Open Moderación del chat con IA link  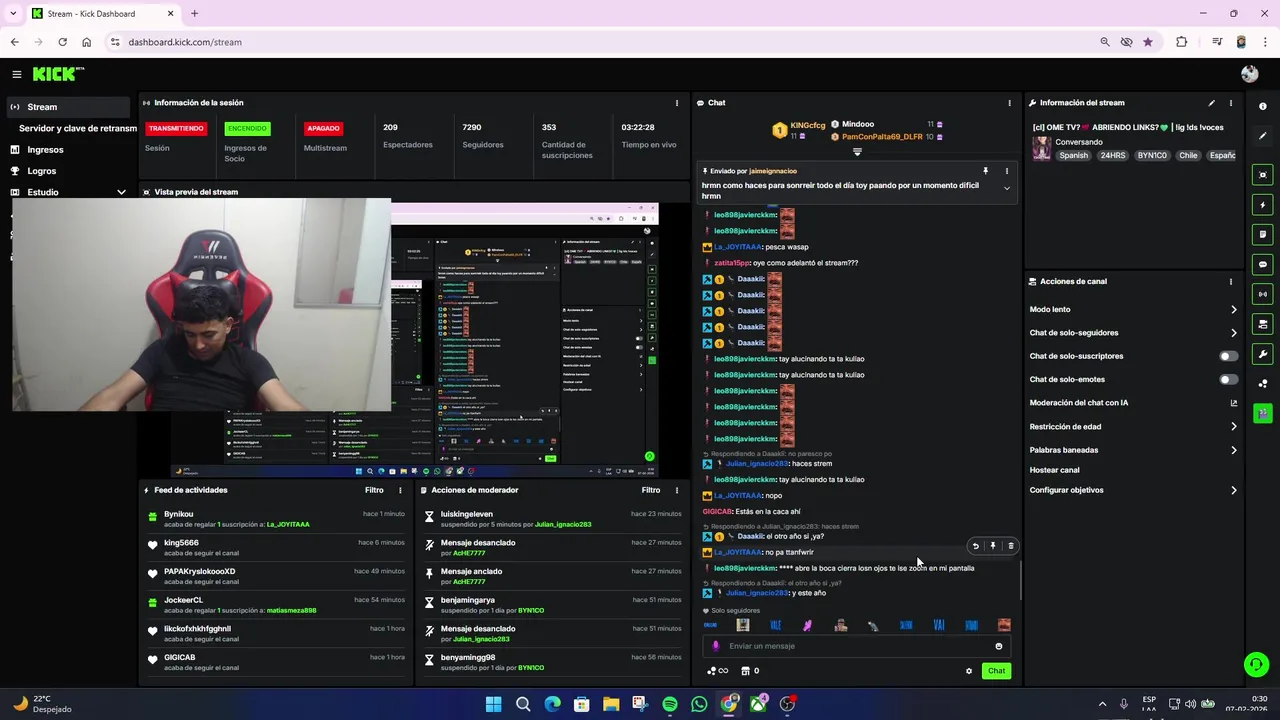click(x=1134, y=403)
